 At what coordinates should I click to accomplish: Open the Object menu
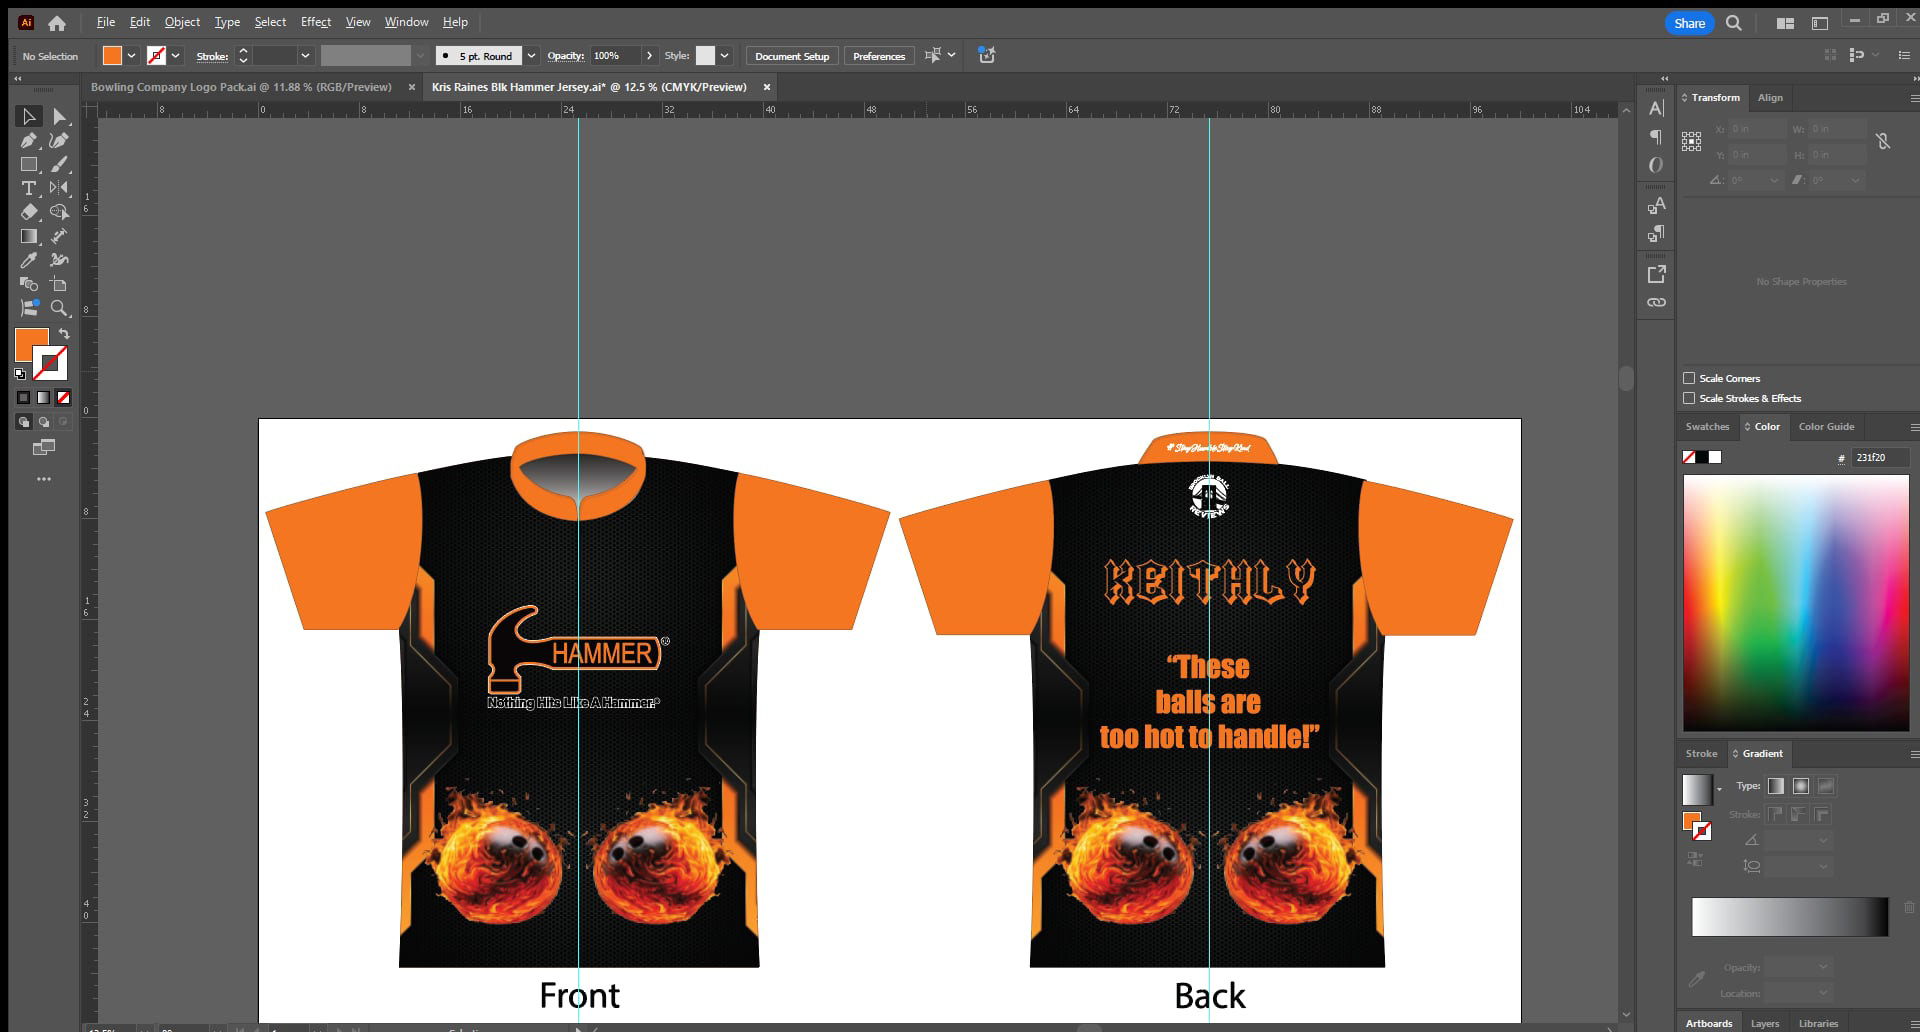click(182, 22)
